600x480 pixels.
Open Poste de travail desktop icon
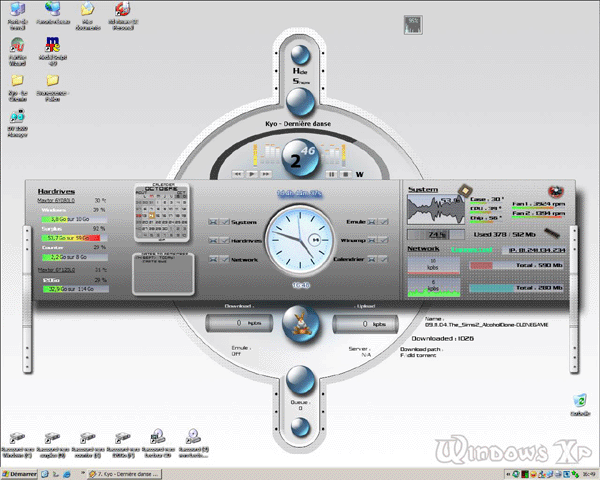(17, 11)
